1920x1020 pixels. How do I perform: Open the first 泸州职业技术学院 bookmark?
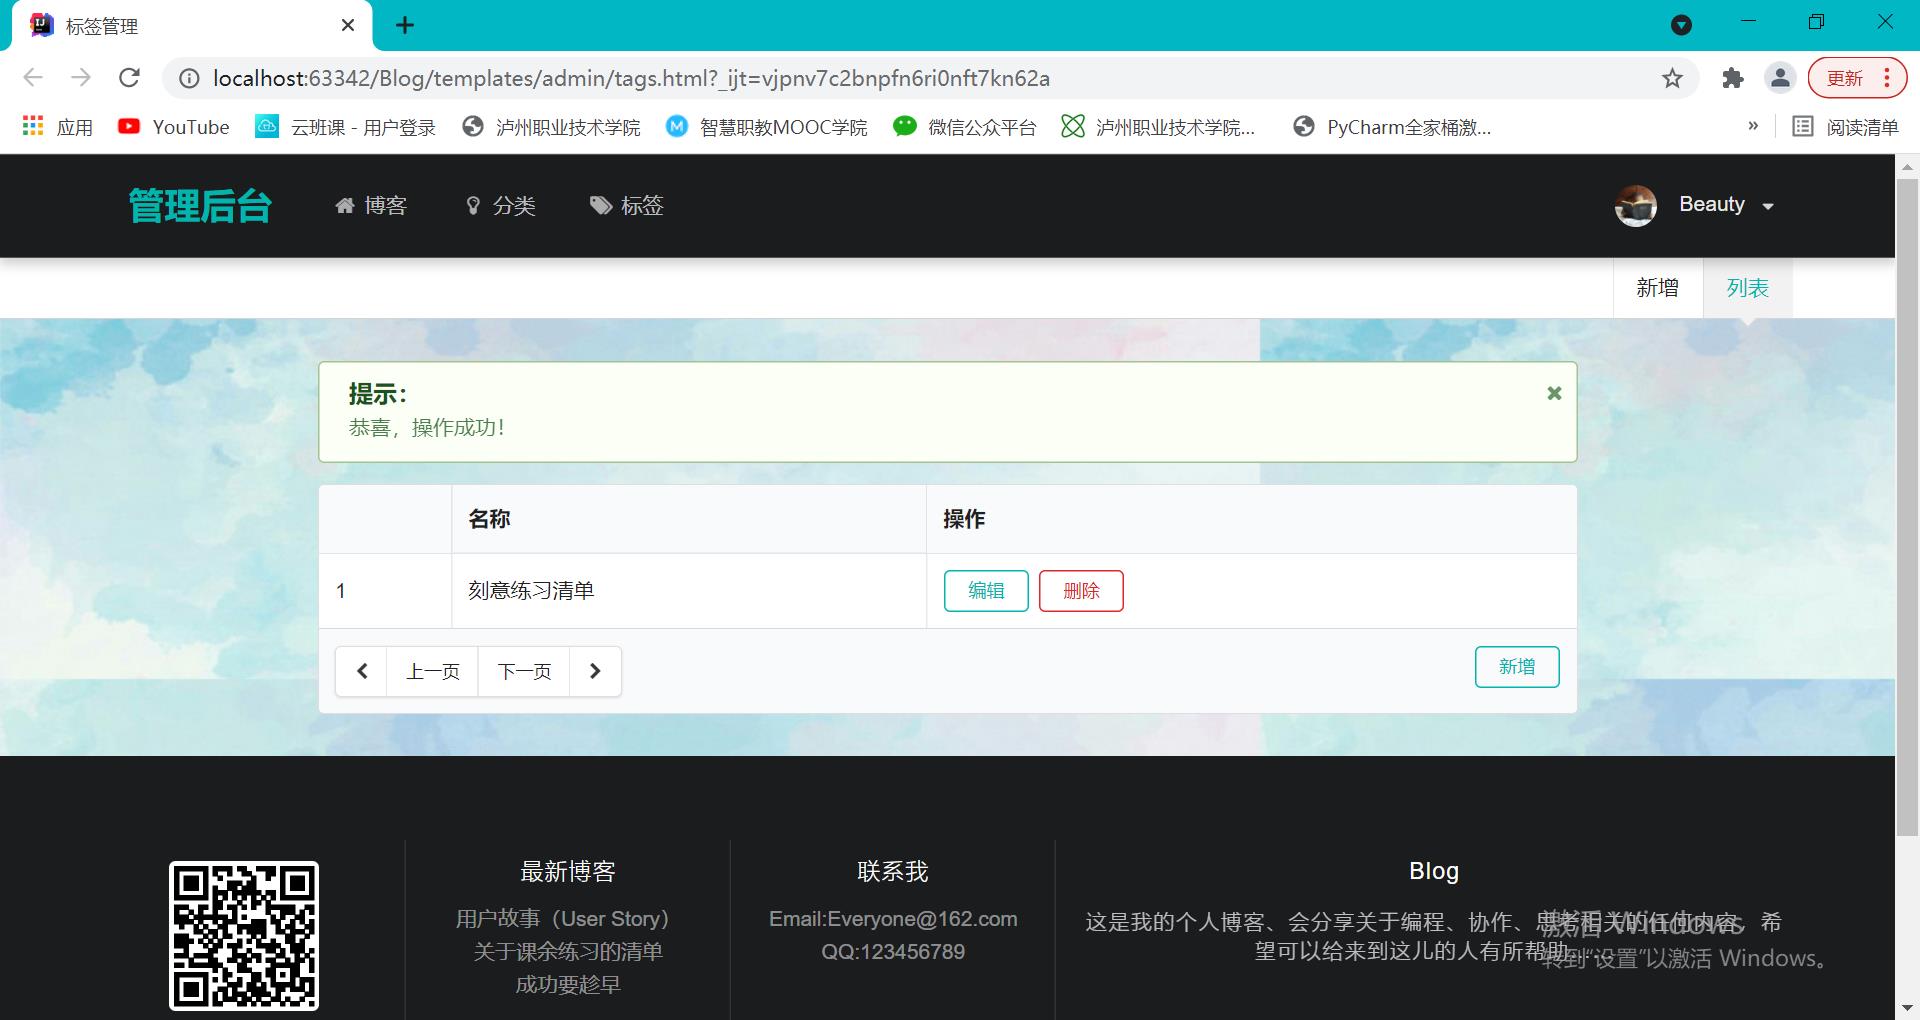pyautogui.click(x=551, y=127)
